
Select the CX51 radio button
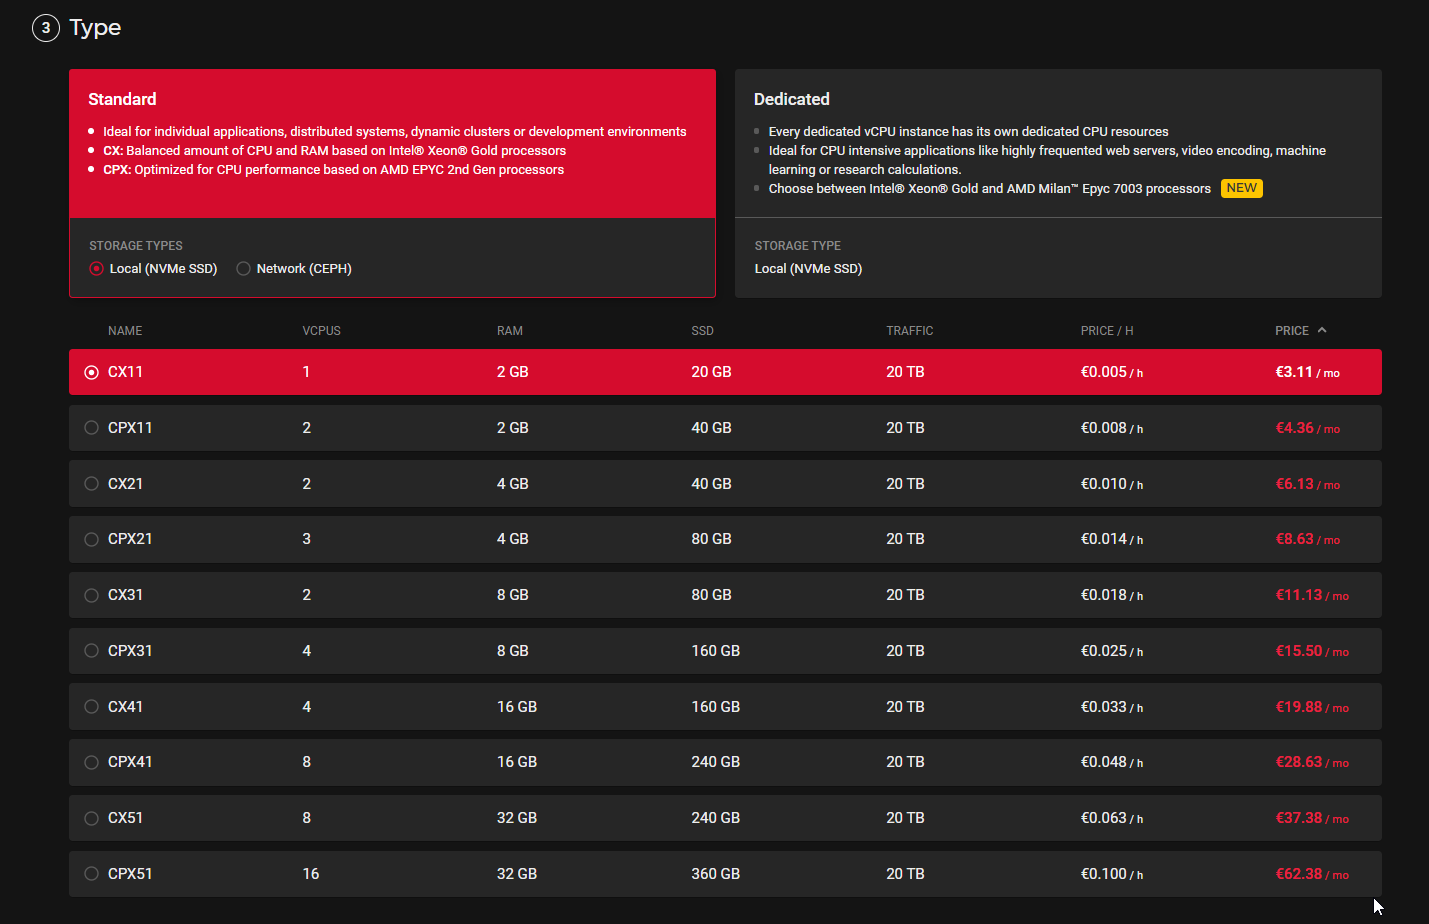tap(91, 818)
